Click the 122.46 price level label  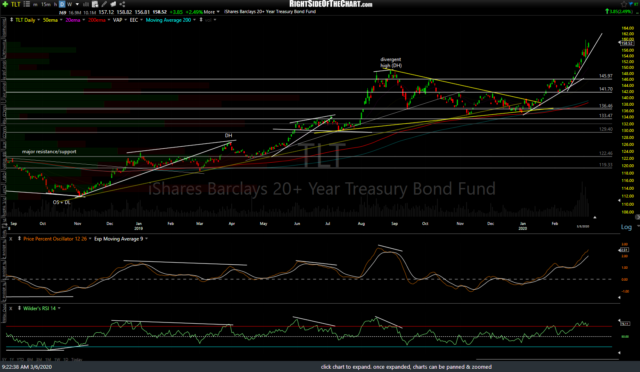click(x=605, y=154)
